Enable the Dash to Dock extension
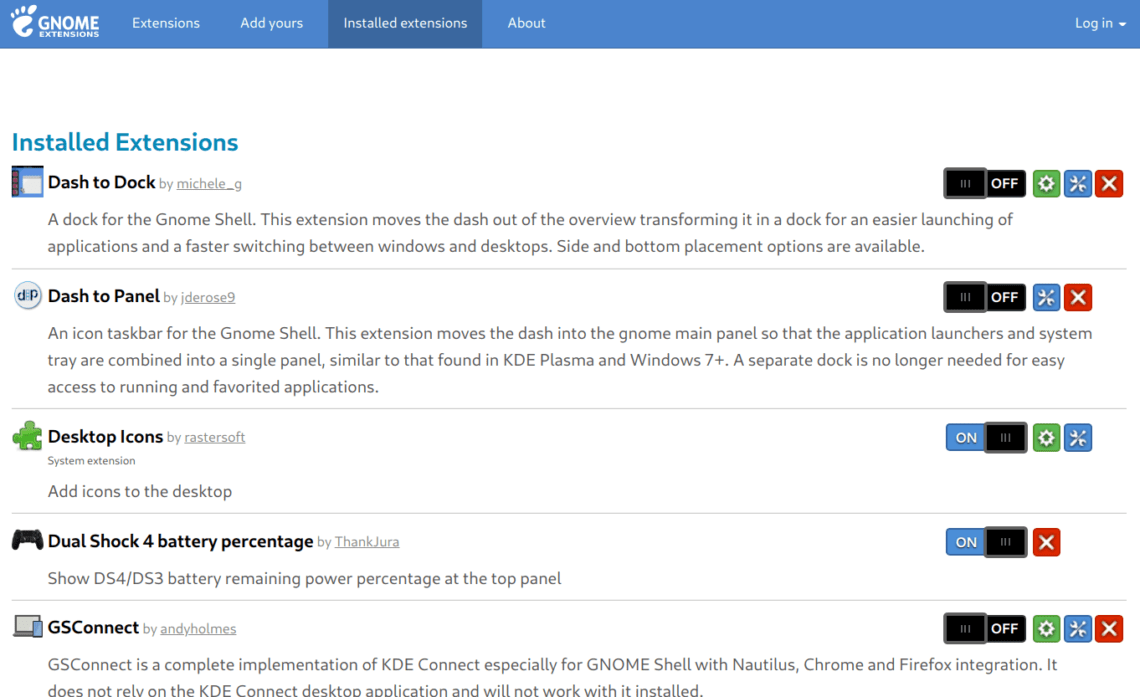 [984, 183]
